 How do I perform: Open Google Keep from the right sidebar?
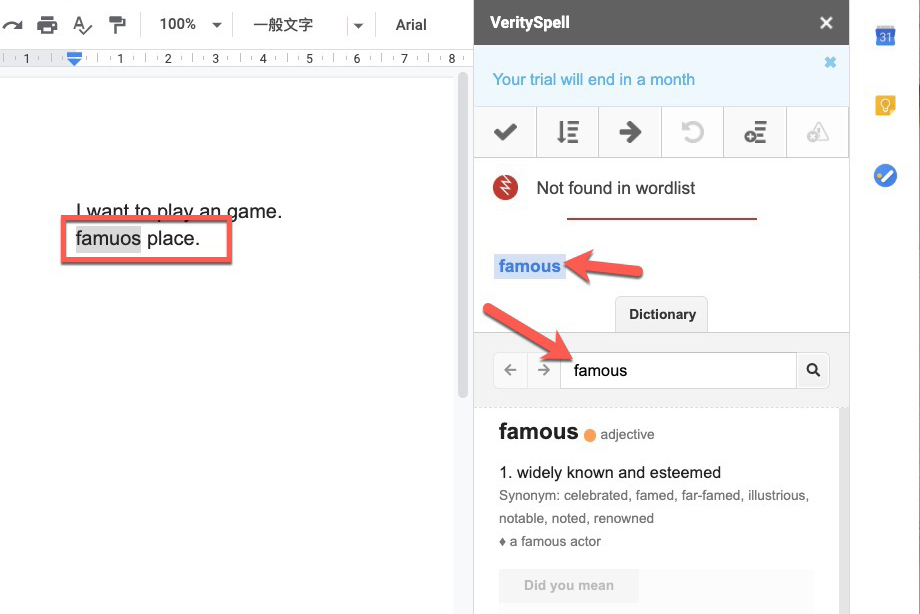coord(884,104)
